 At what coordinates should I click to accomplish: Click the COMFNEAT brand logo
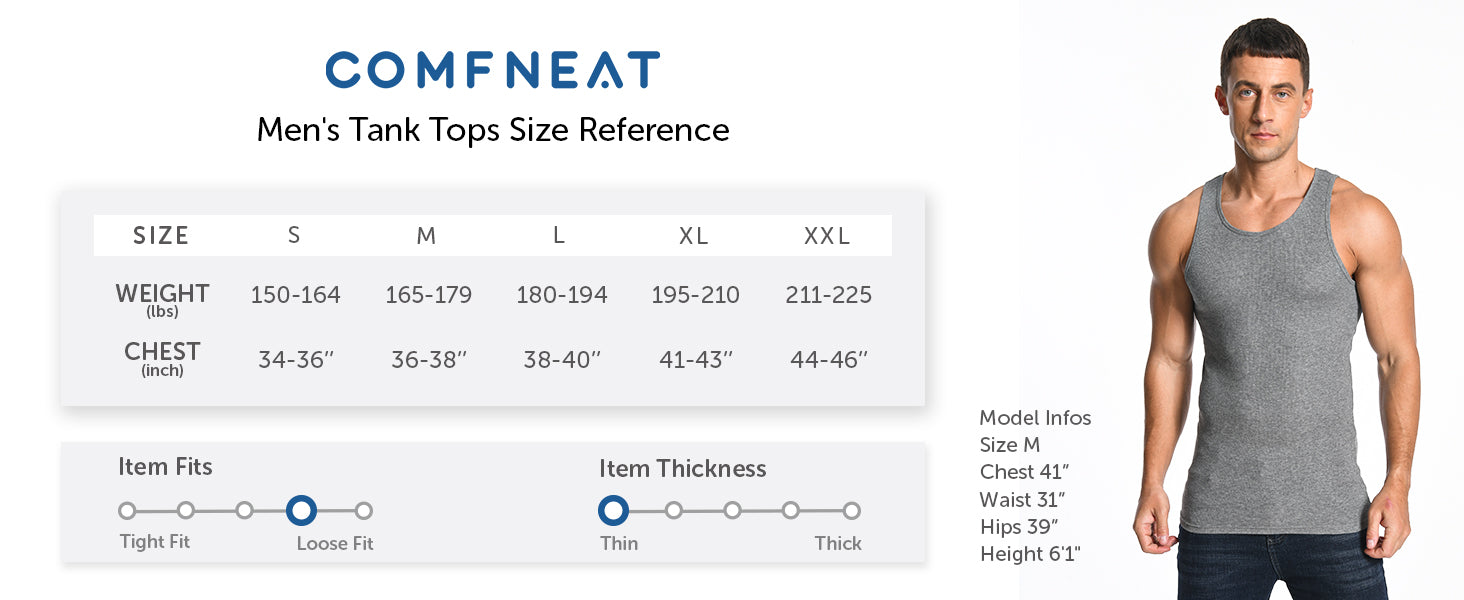pyautogui.click(x=492, y=70)
